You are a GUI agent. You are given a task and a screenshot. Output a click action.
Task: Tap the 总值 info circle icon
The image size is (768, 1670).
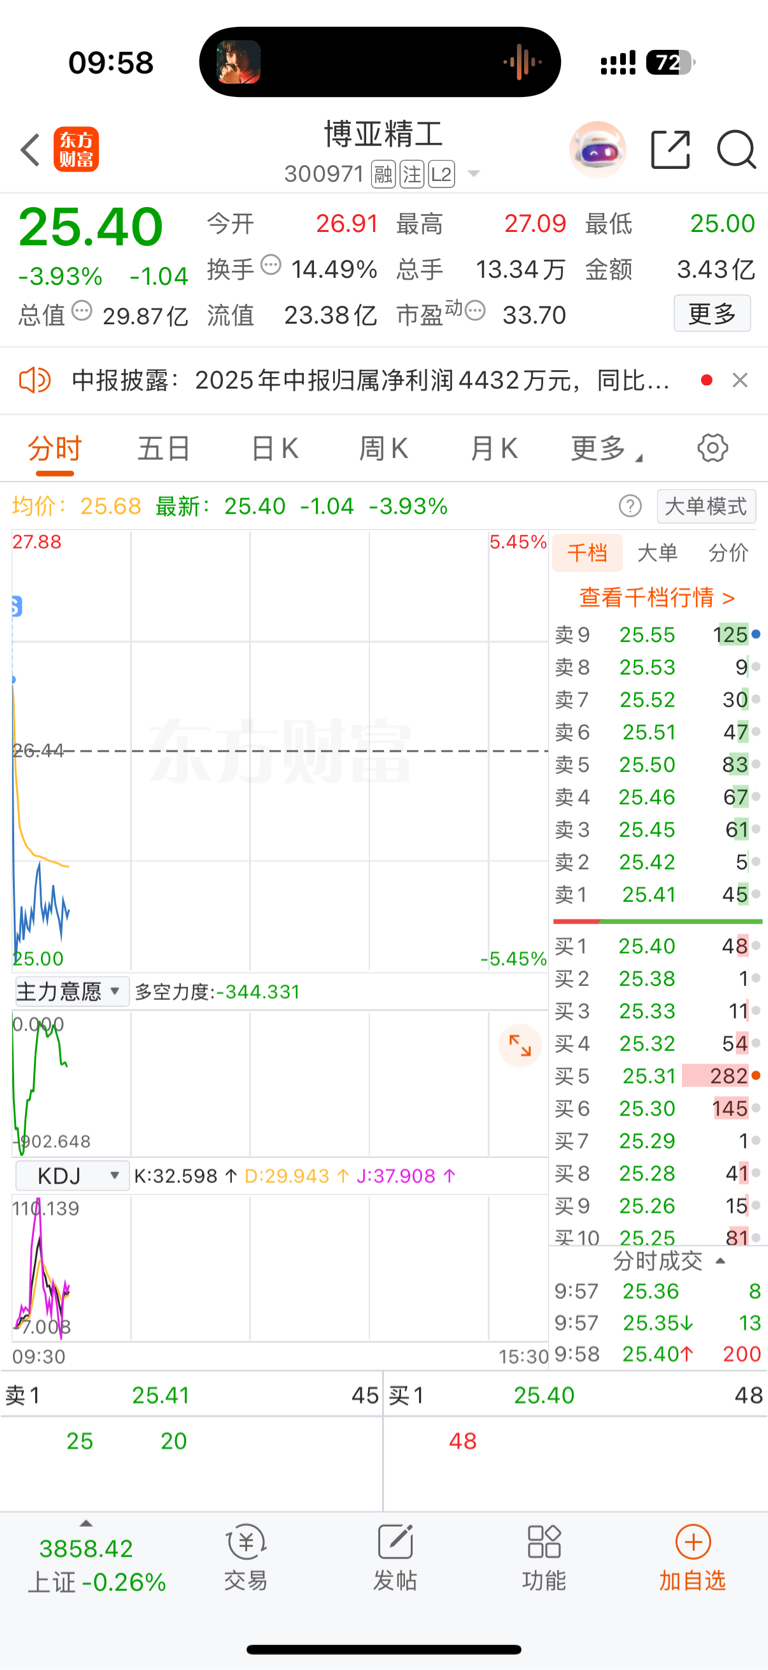[82, 311]
